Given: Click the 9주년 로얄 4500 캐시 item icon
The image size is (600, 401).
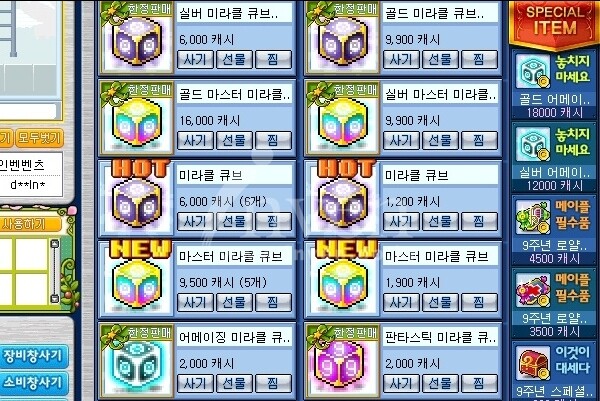Looking at the screenshot, I should coord(533,217).
